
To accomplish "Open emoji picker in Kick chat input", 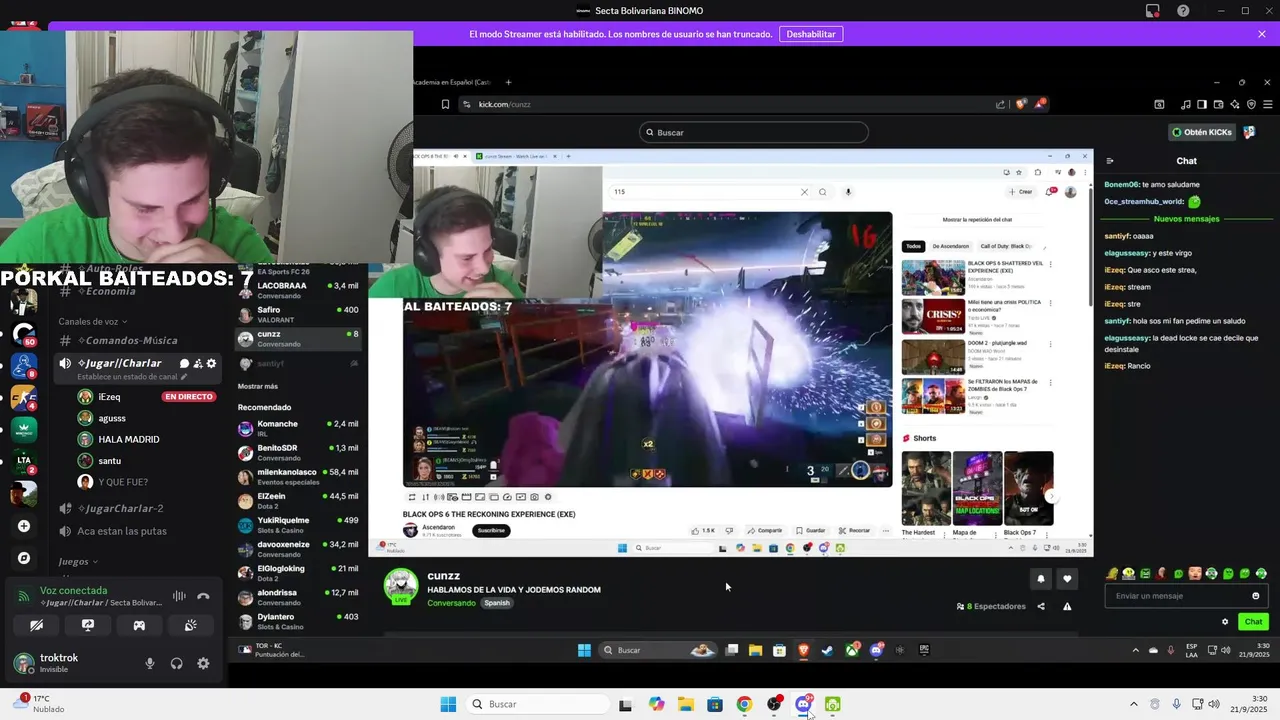I will 1256,596.
